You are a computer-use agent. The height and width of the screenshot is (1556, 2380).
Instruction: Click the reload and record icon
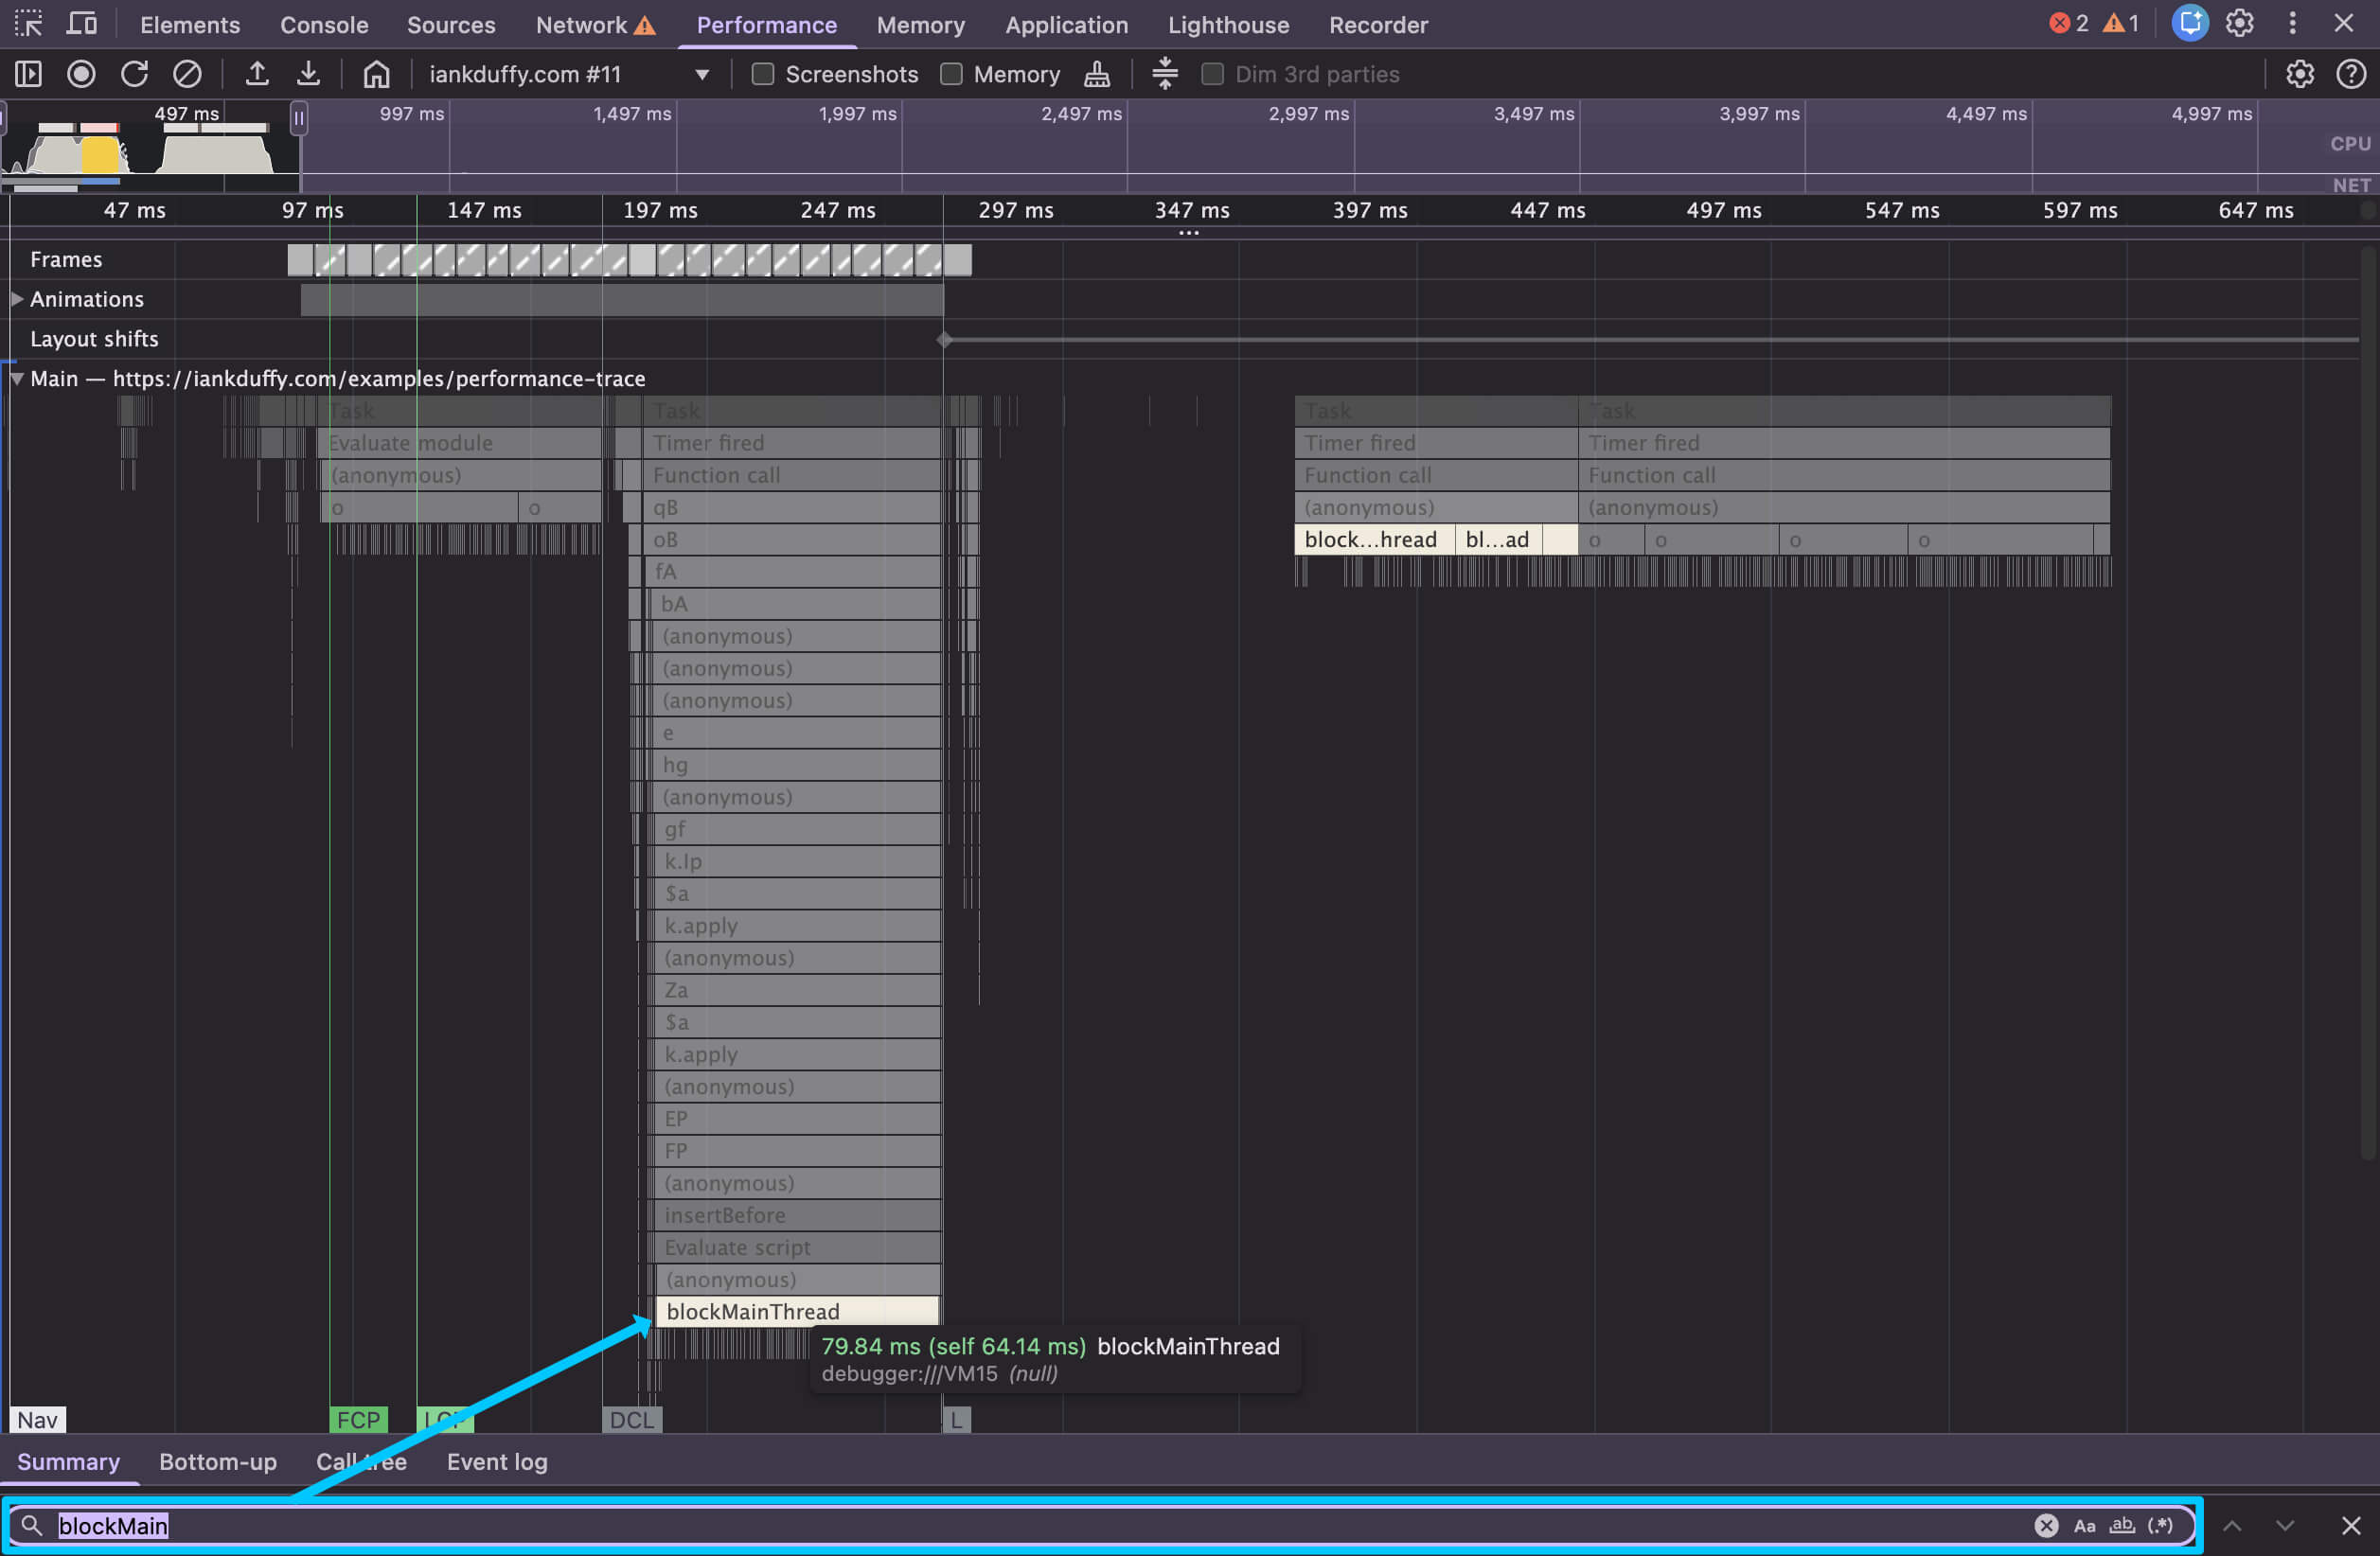click(x=134, y=74)
